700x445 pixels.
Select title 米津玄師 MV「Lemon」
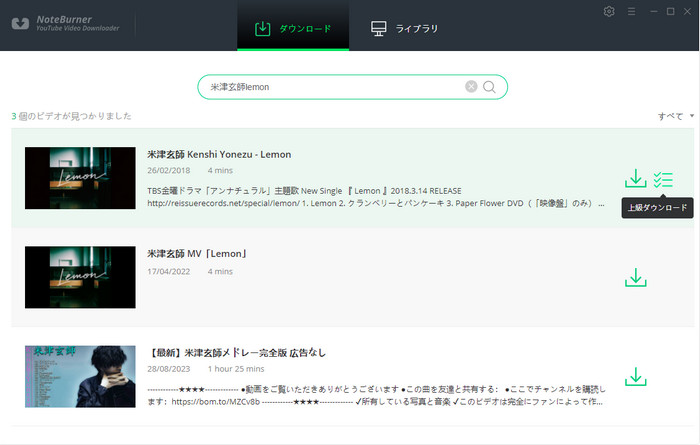click(x=197, y=254)
